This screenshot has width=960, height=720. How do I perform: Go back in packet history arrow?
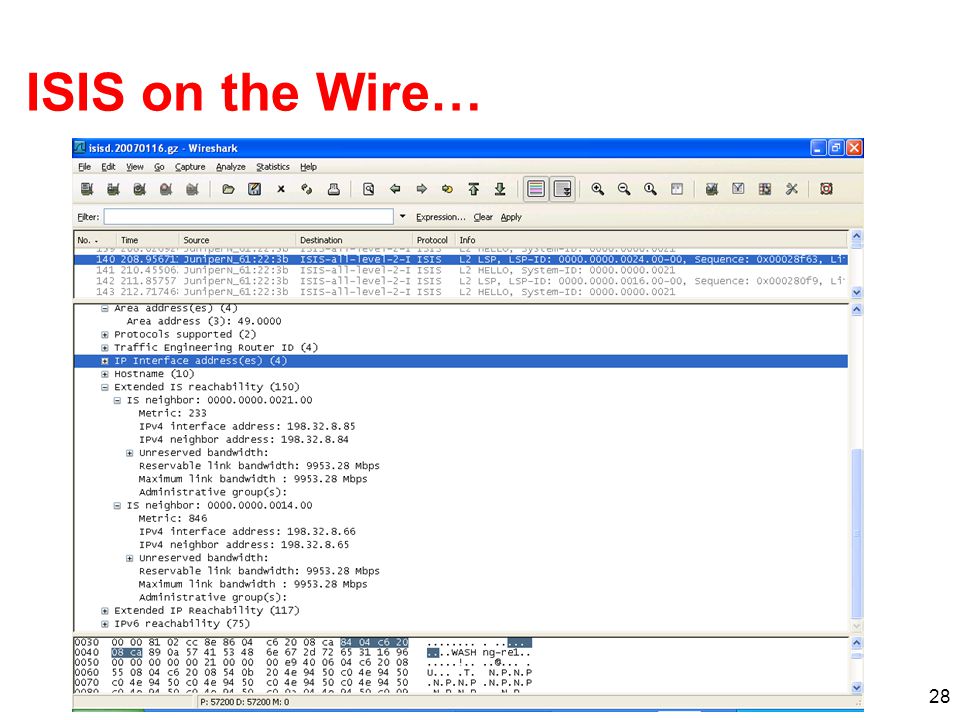point(395,189)
